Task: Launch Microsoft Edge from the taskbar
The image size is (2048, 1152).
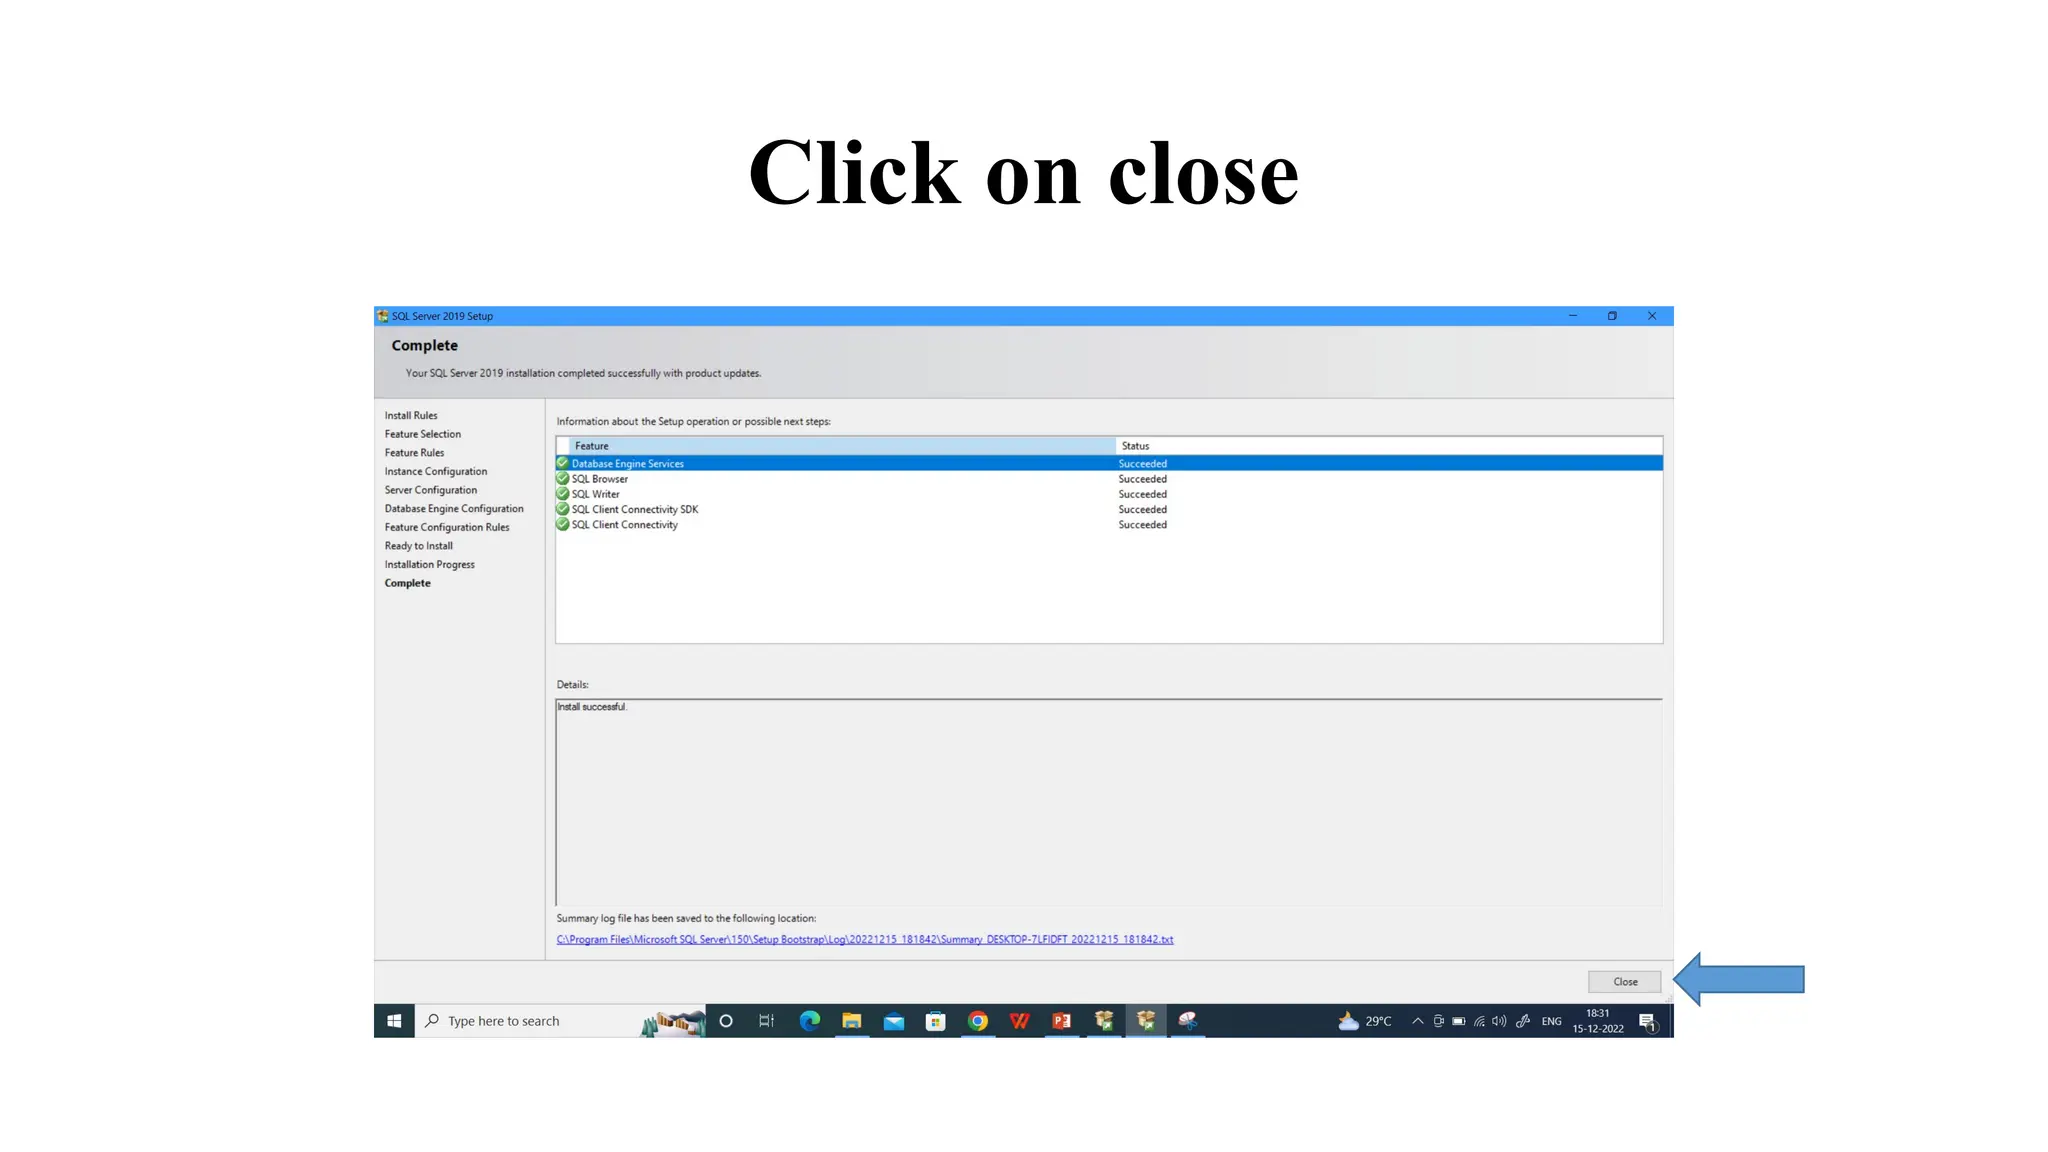Action: pos(810,1021)
